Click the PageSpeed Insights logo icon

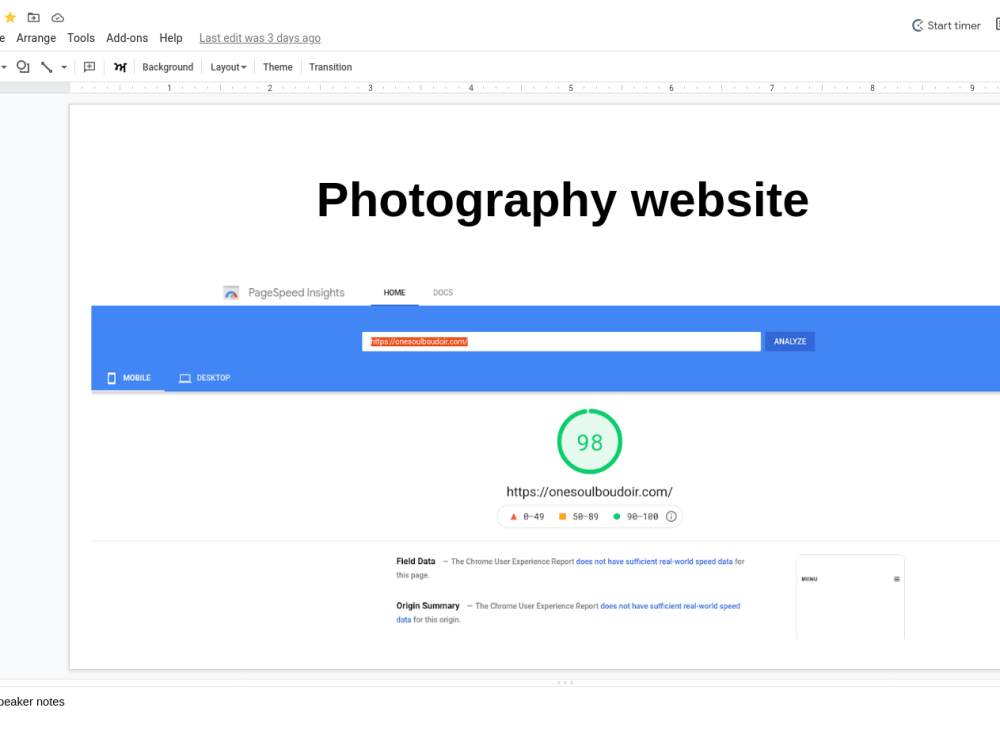click(x=231, y=293)
